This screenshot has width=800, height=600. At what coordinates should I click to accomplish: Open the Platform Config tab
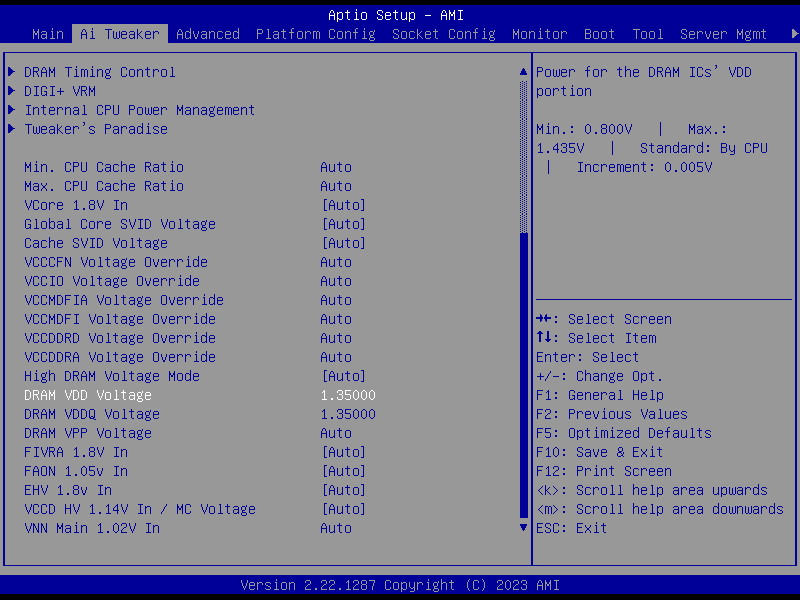point(316,34)
